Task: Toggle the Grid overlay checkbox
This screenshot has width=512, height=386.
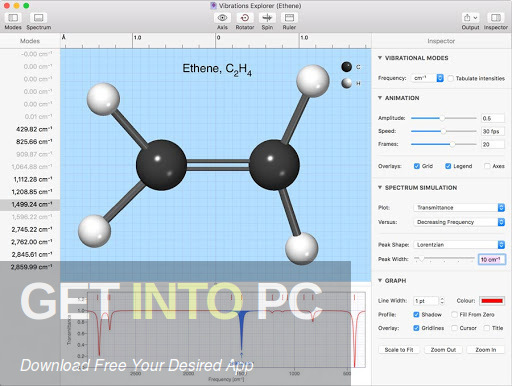Action: click(417, 166)
